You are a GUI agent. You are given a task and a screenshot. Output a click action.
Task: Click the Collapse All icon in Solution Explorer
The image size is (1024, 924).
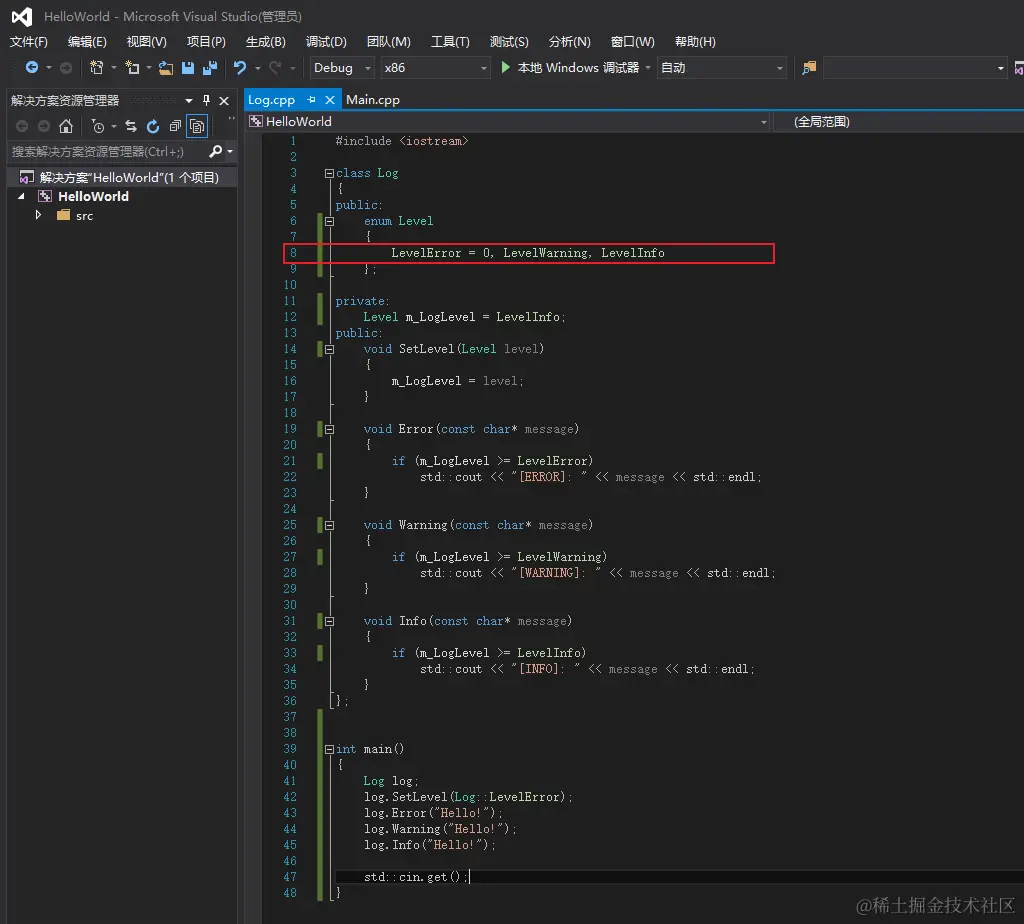(x=175, y=126)
